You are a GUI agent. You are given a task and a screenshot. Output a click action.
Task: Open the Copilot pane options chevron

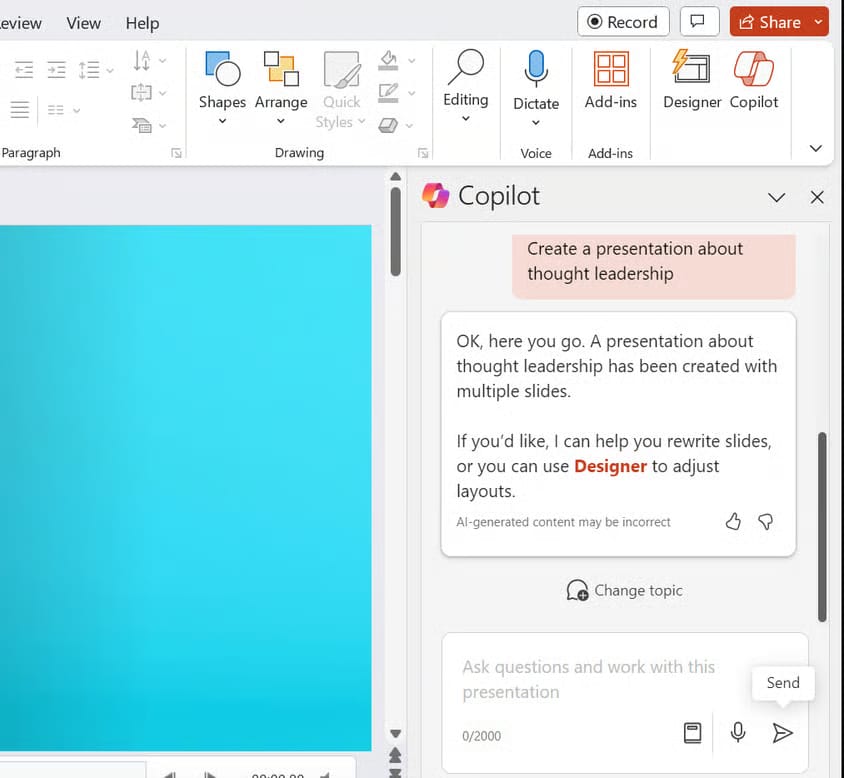[x=776, y=197]
